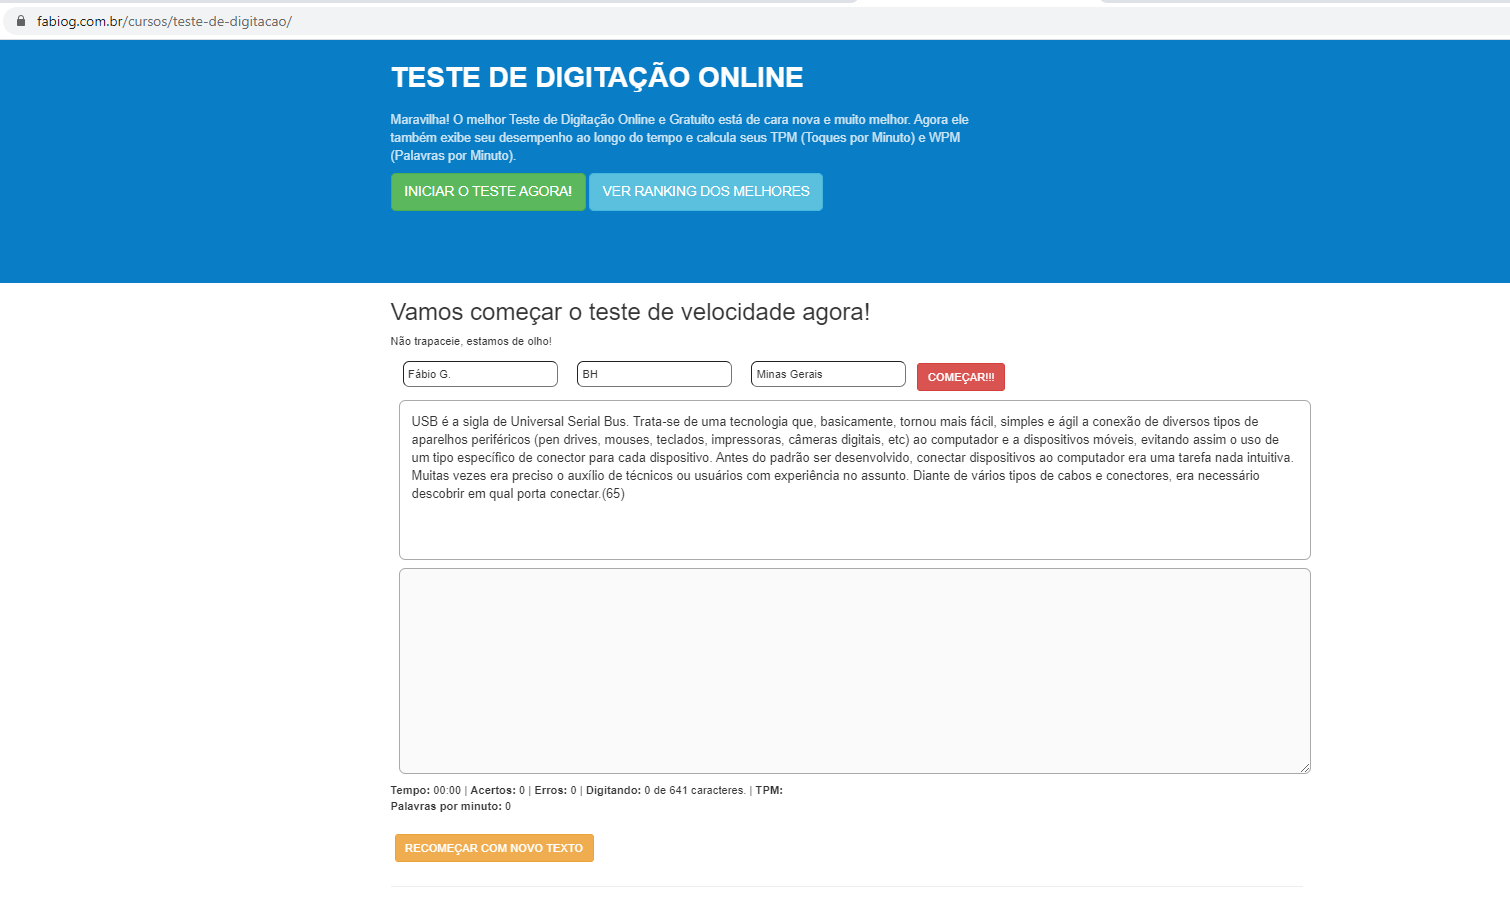Click the fabiog.com.br URL in address bar
The height and width of the screenshot is (901, 1510).
164,21
